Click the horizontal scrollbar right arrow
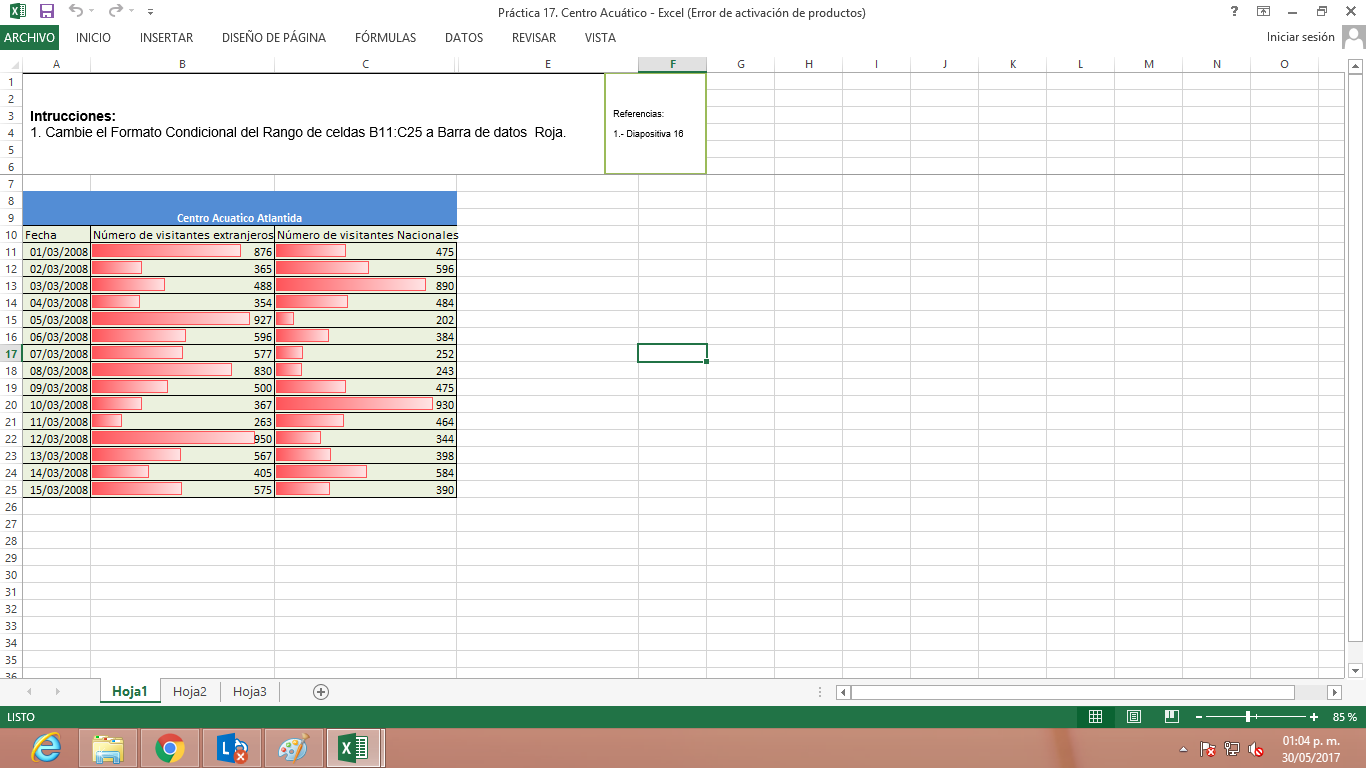1366x768 pixels. [x=1334, y=692]
